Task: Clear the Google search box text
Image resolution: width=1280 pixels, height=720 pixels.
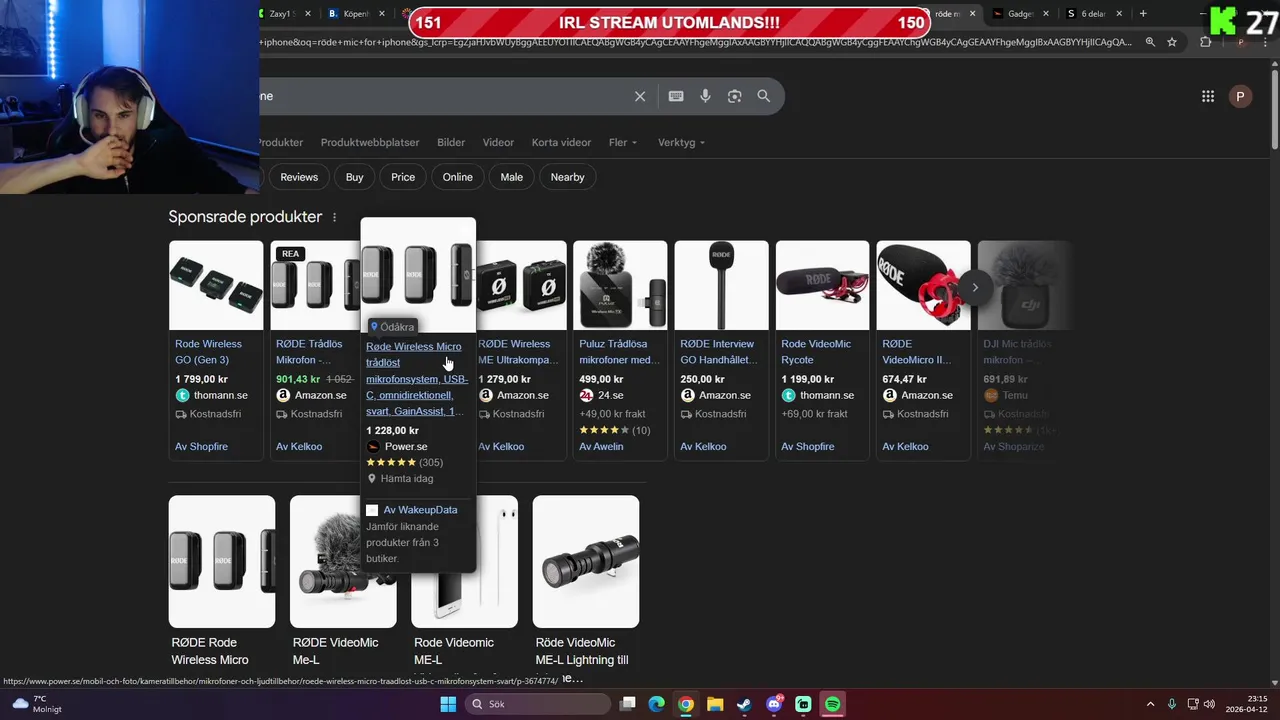Action: click(640, 96)
